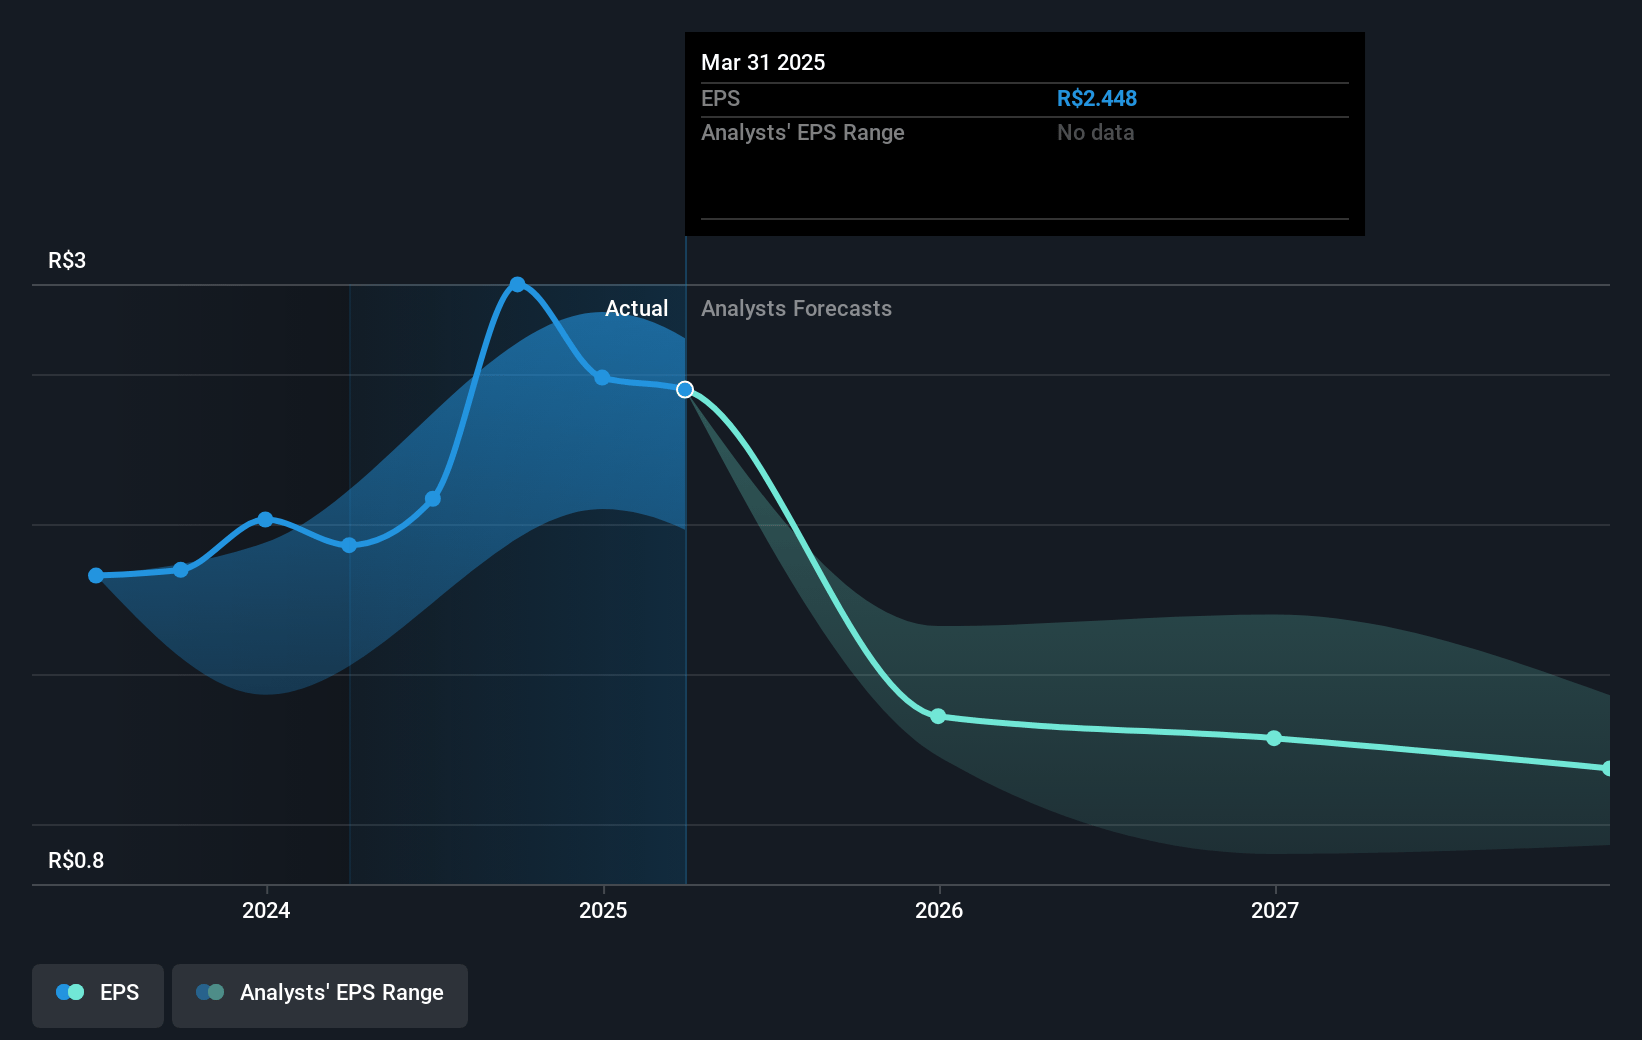This screenshot has width=1642, height=1040.
Task: Click the last forecast point at chart's right edge
Action: point(1607,768)
